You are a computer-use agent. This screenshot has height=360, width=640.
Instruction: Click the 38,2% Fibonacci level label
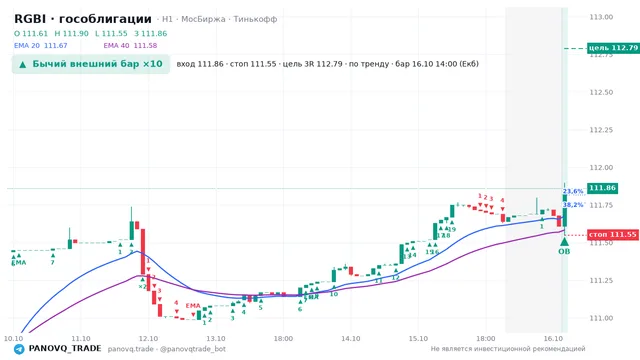click(573, 204)
